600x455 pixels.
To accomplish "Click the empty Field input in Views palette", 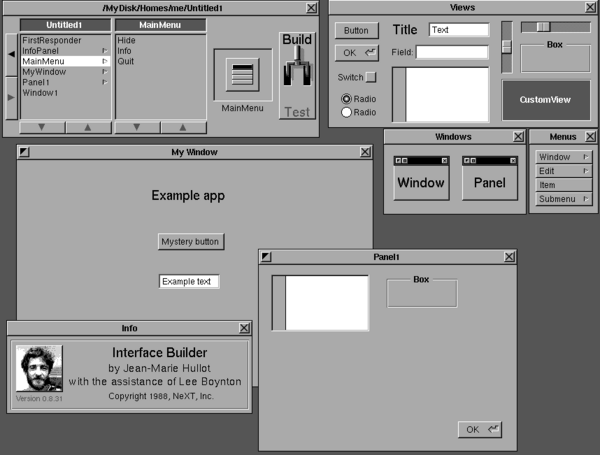I will point(452,52).
